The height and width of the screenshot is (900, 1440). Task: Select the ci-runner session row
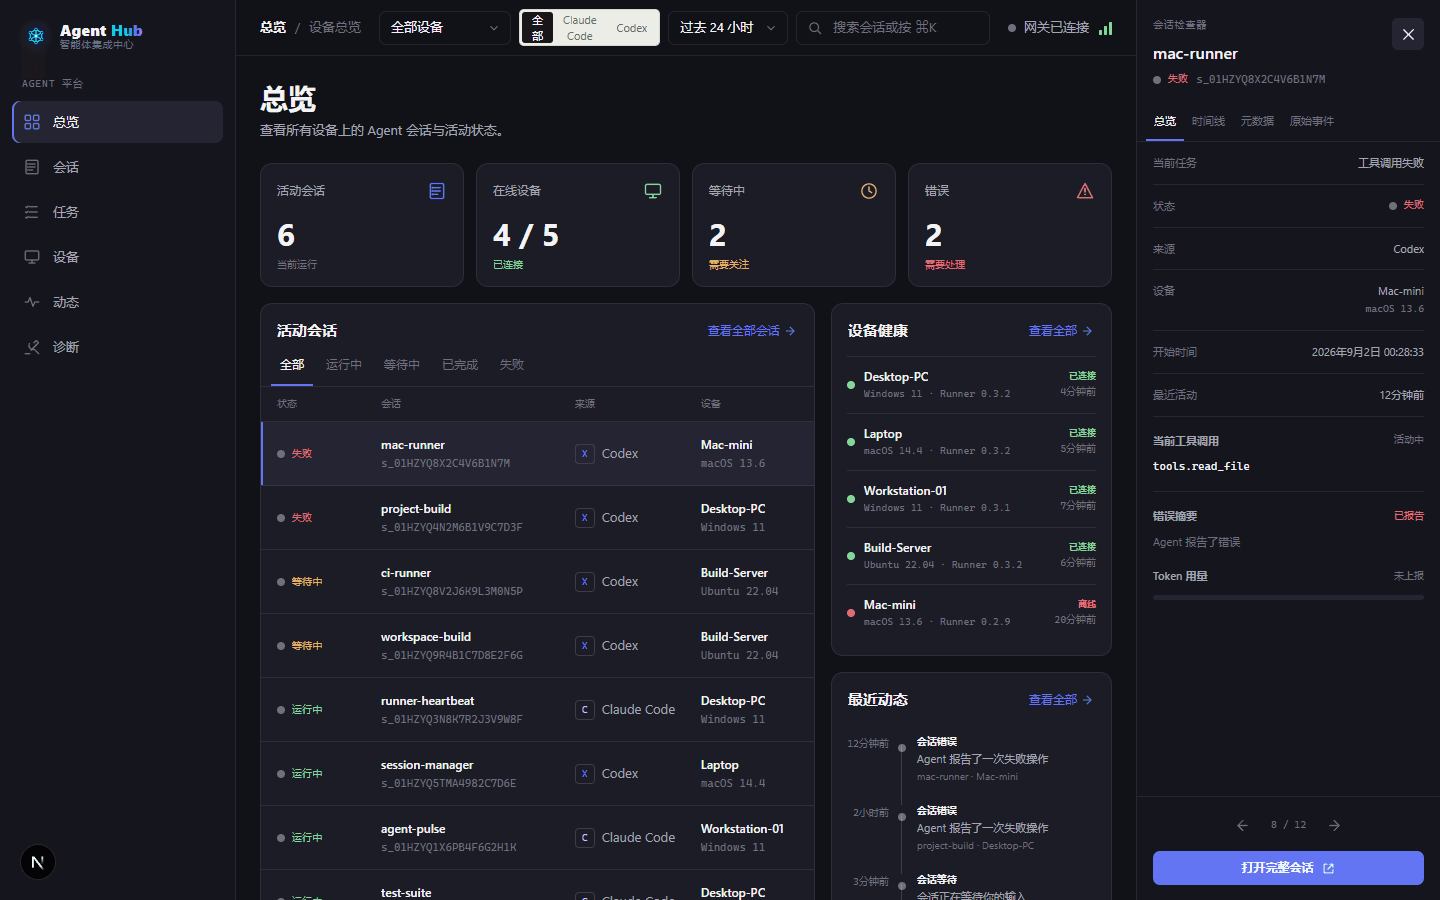click(537, 582)
